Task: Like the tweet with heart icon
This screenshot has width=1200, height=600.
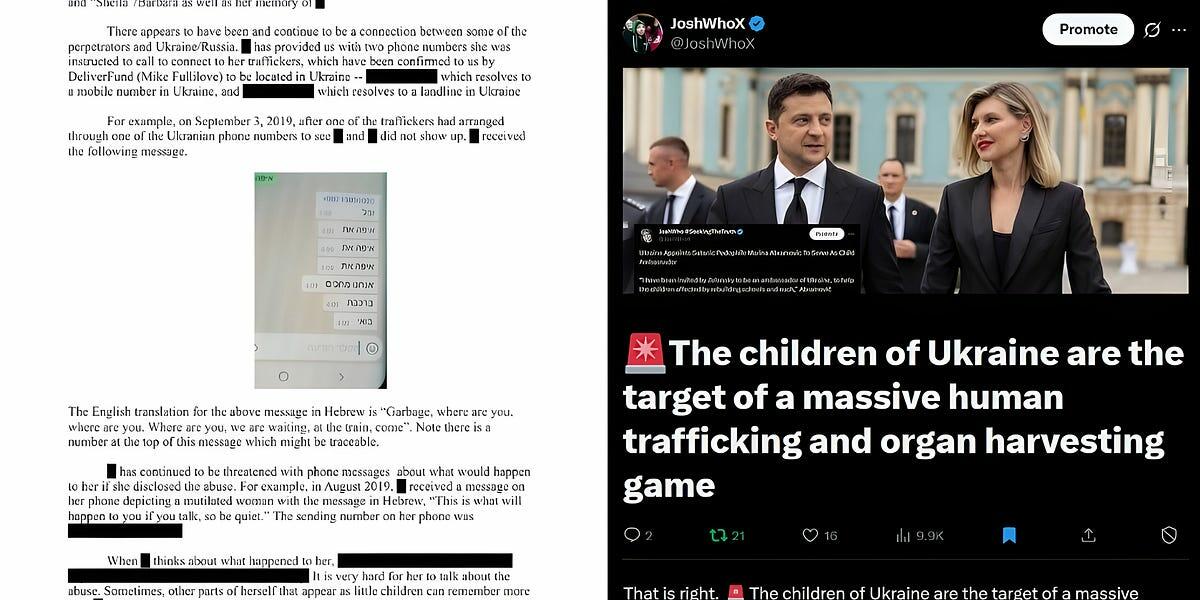Action: click(811, 535)
